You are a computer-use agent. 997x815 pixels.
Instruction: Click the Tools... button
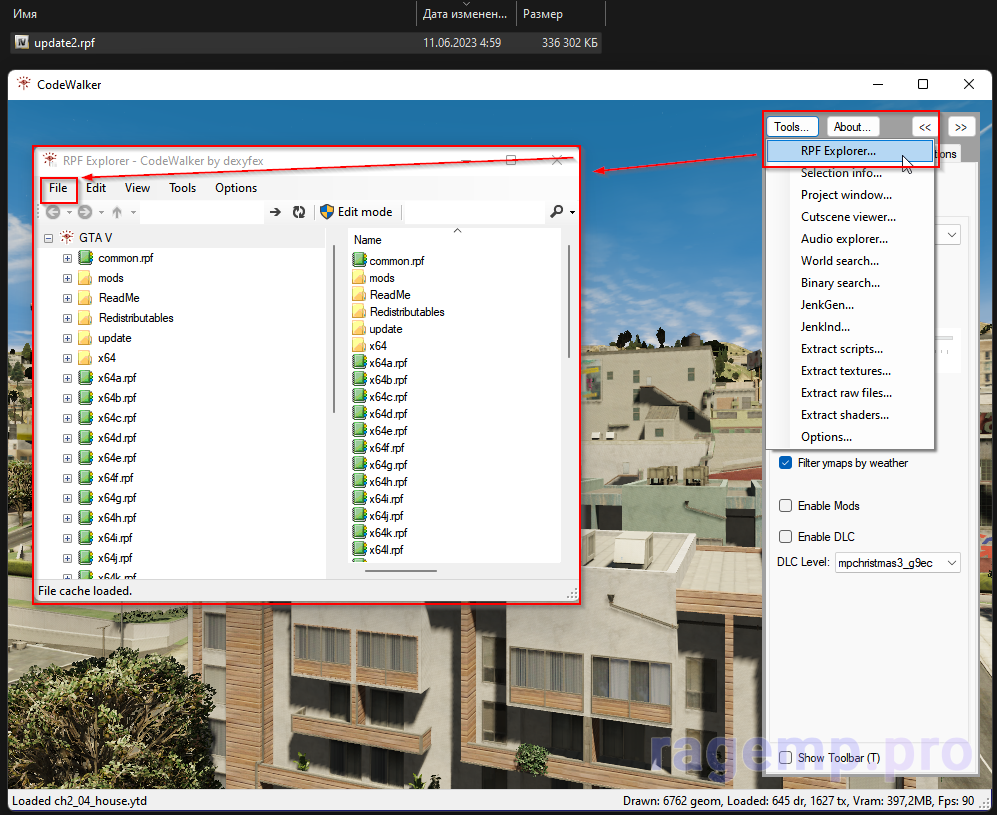(792, 127)
